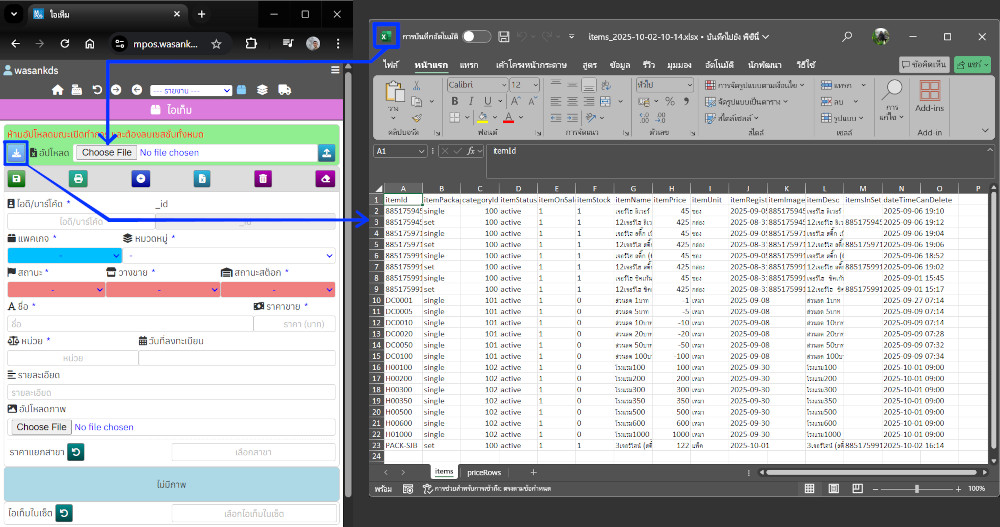The image size is (1000, 527).
Task: Expand the หมวดหมู่ category dropdown
Action: tap(229, 255)
